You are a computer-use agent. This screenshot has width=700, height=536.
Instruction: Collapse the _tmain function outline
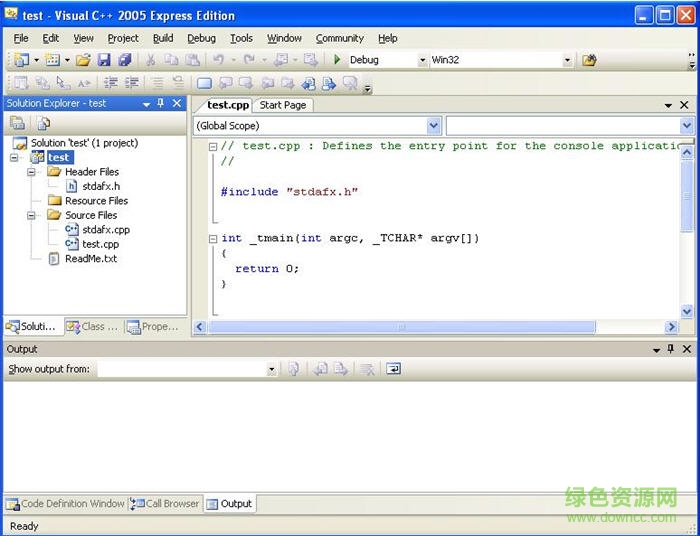(213, 239)
